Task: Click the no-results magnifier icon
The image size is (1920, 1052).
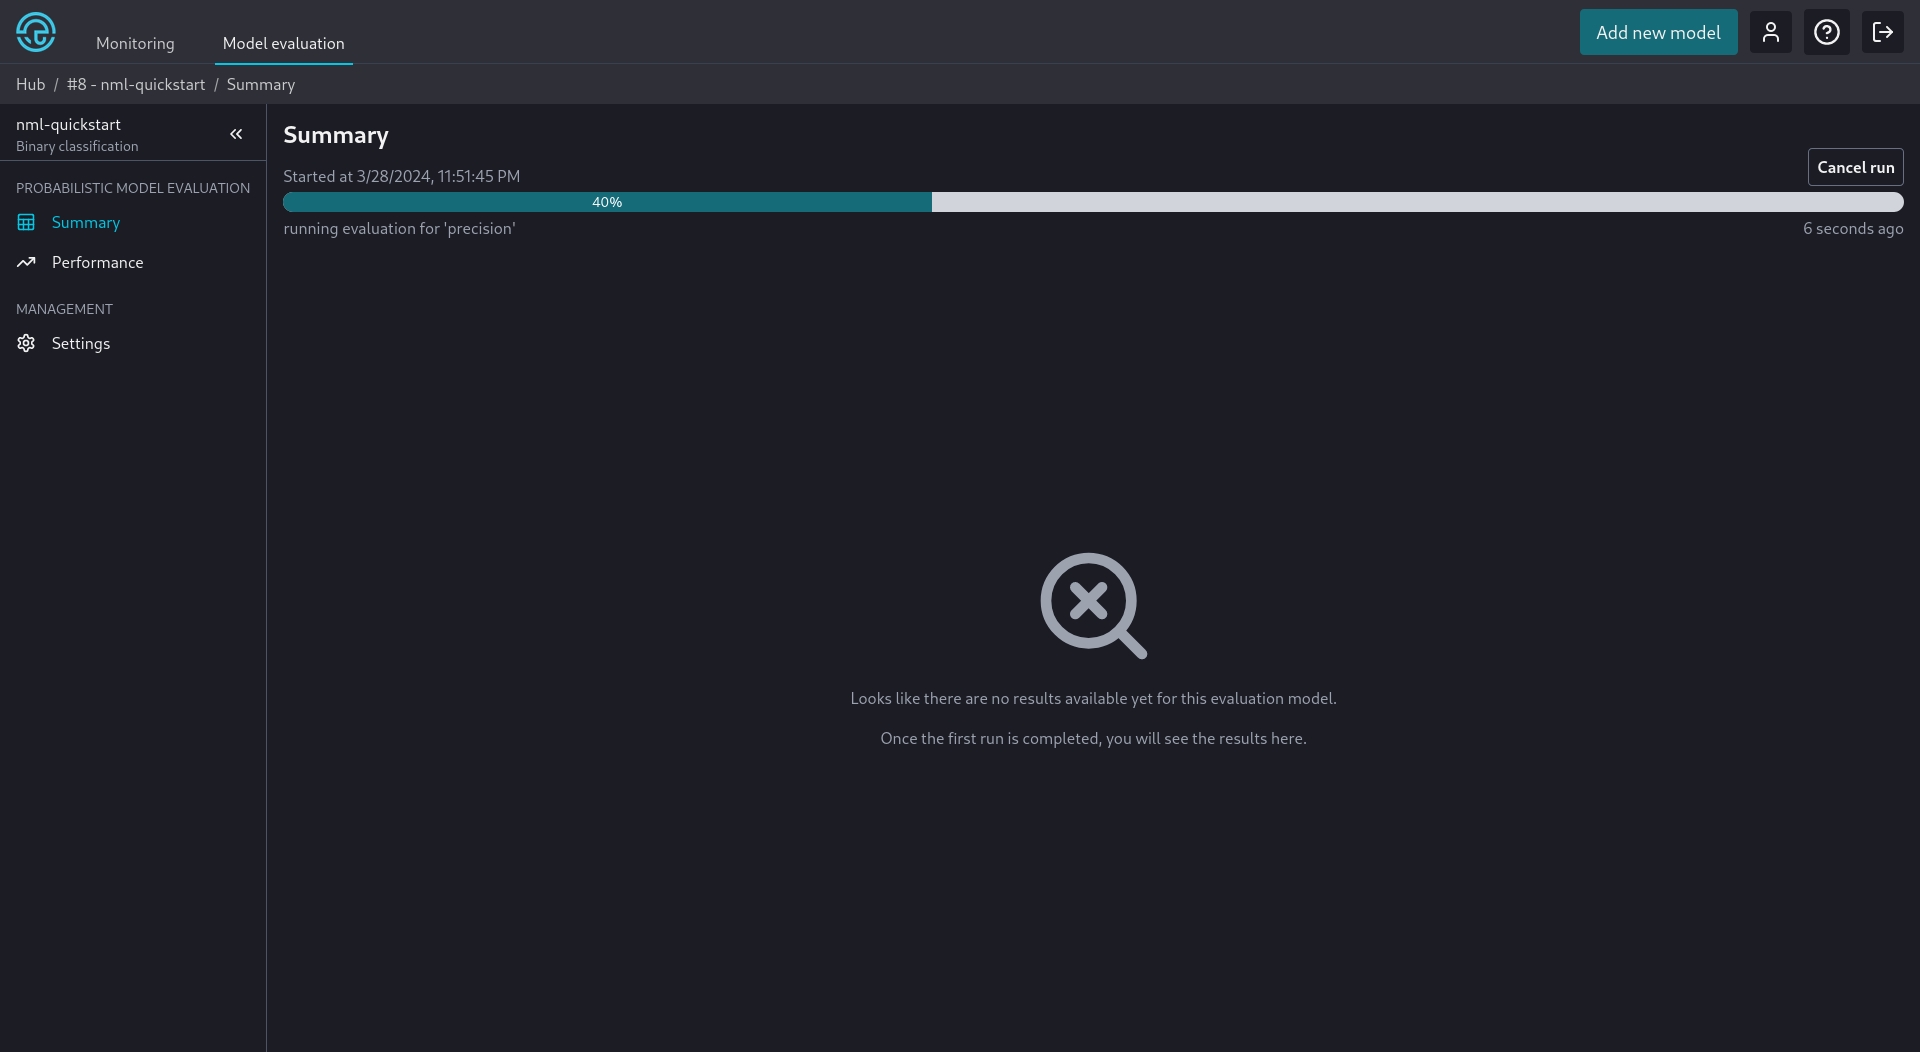Action: [x=1092, y=605]
